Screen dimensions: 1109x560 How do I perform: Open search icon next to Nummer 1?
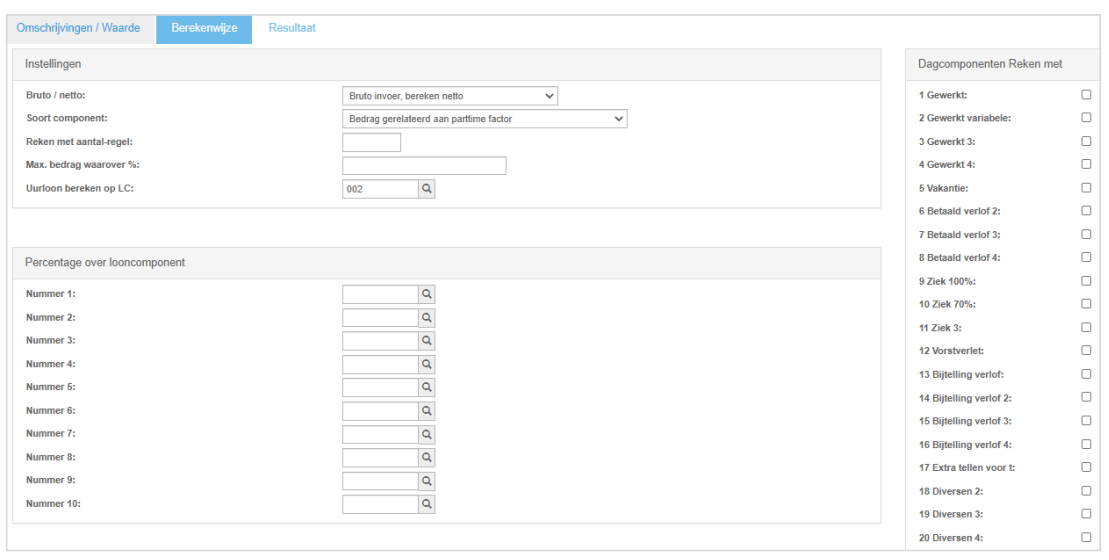pyautogui.click(x=426, y=294)
